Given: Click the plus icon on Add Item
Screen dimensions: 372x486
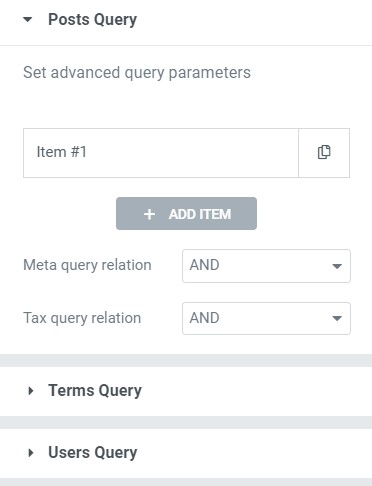Looking at the screenshot, I should (149, 214).
